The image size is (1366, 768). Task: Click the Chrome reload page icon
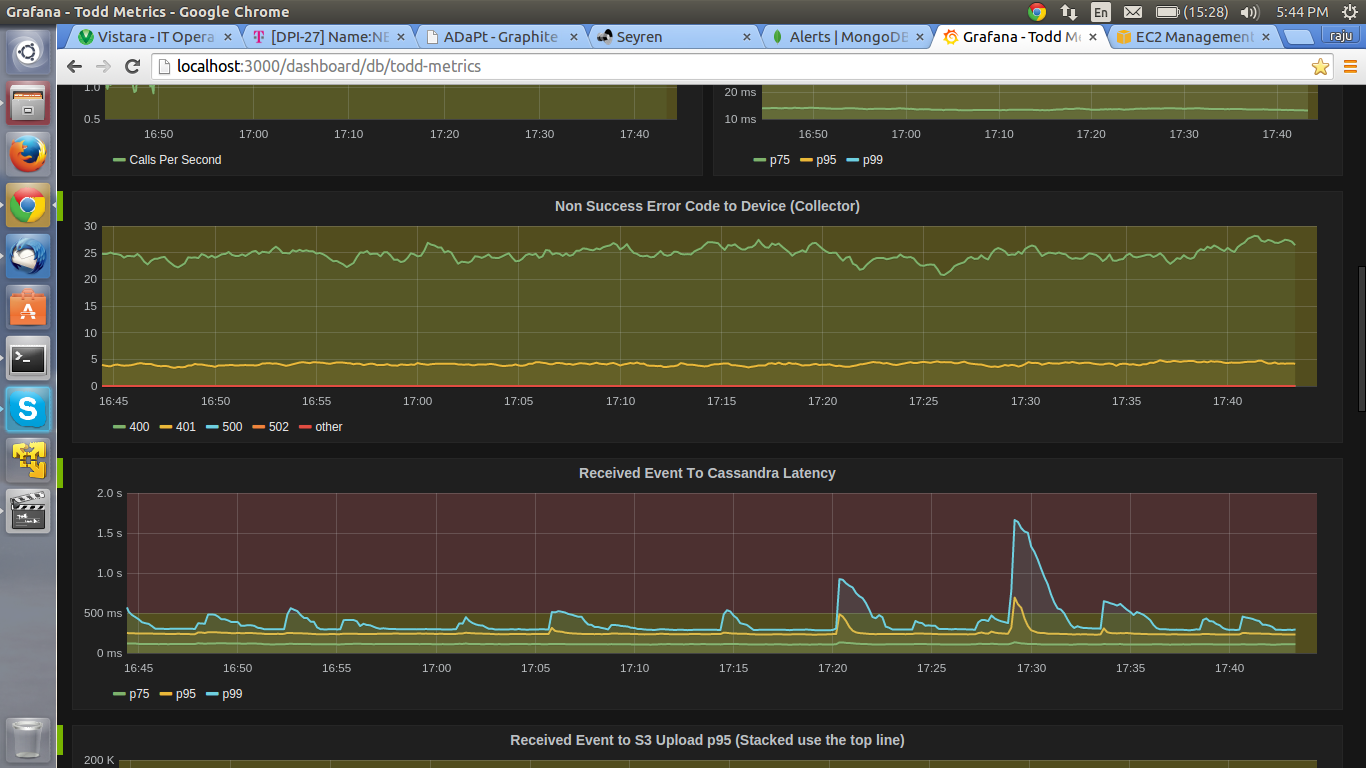132,67
